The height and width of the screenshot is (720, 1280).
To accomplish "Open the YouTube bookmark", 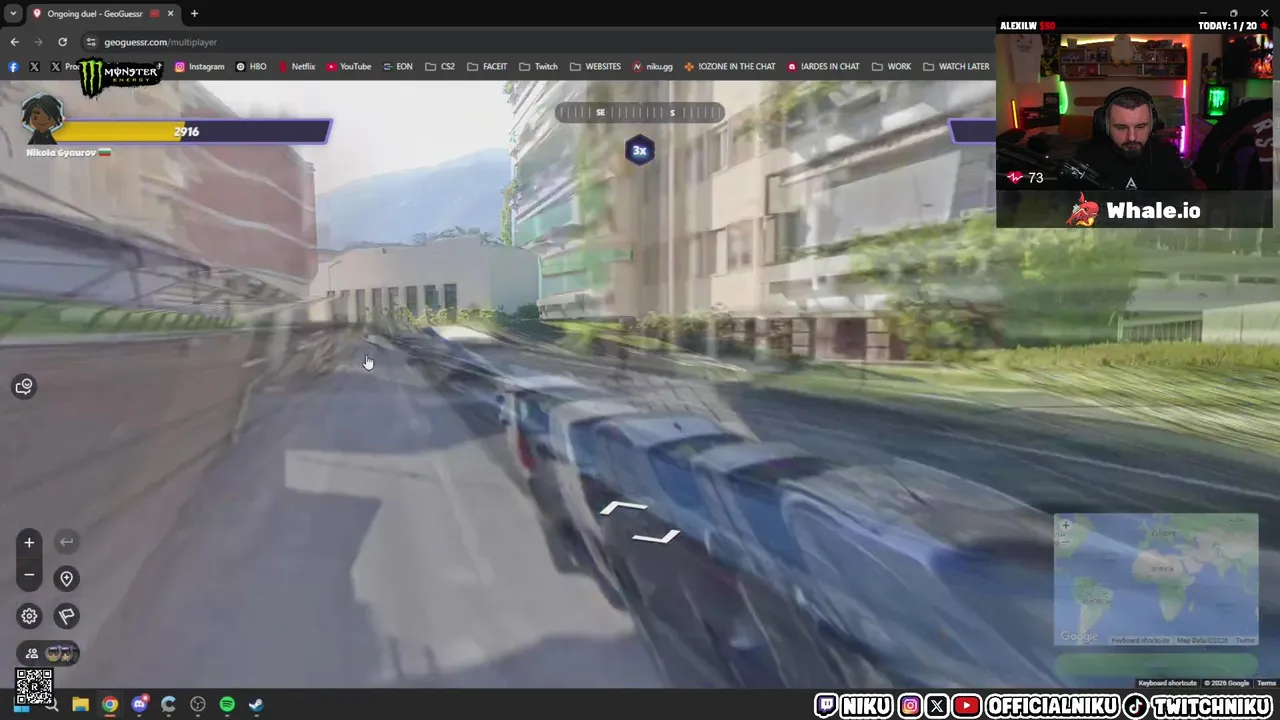I will pos(348,67).
